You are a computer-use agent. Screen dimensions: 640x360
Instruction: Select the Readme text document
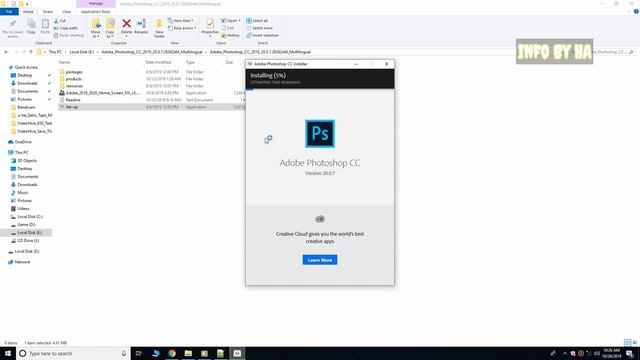click(73, 100)
